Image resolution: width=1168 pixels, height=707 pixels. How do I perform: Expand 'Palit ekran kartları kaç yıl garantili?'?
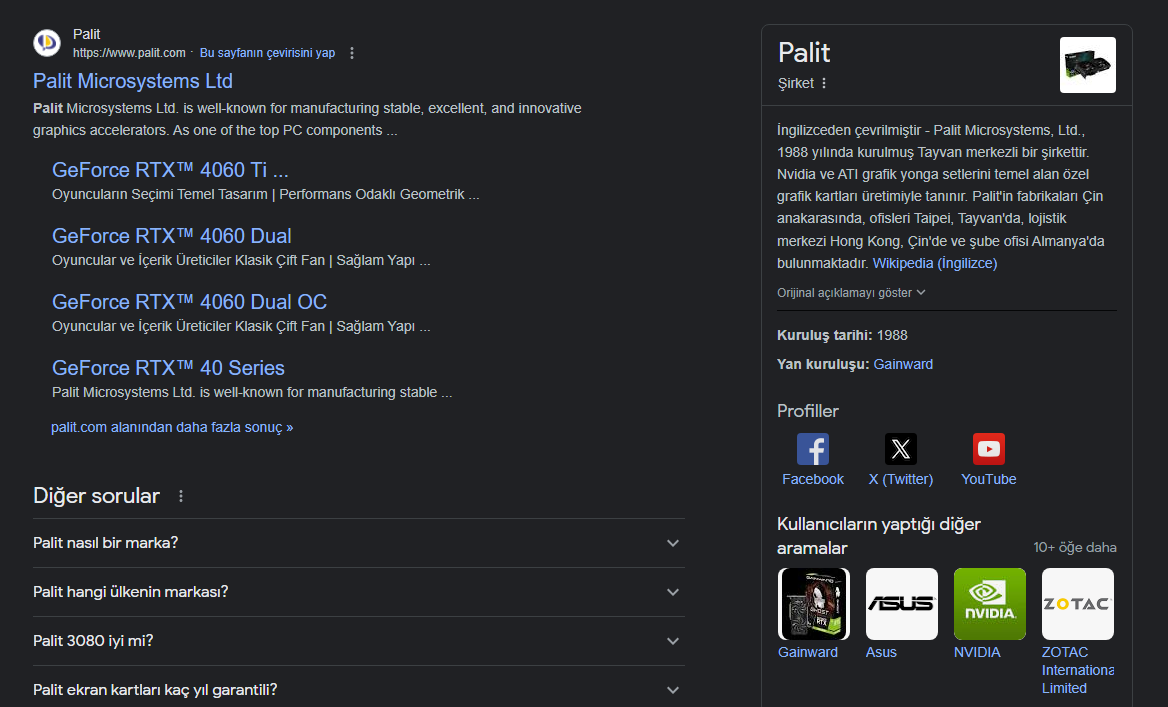(x=359, y=690)
